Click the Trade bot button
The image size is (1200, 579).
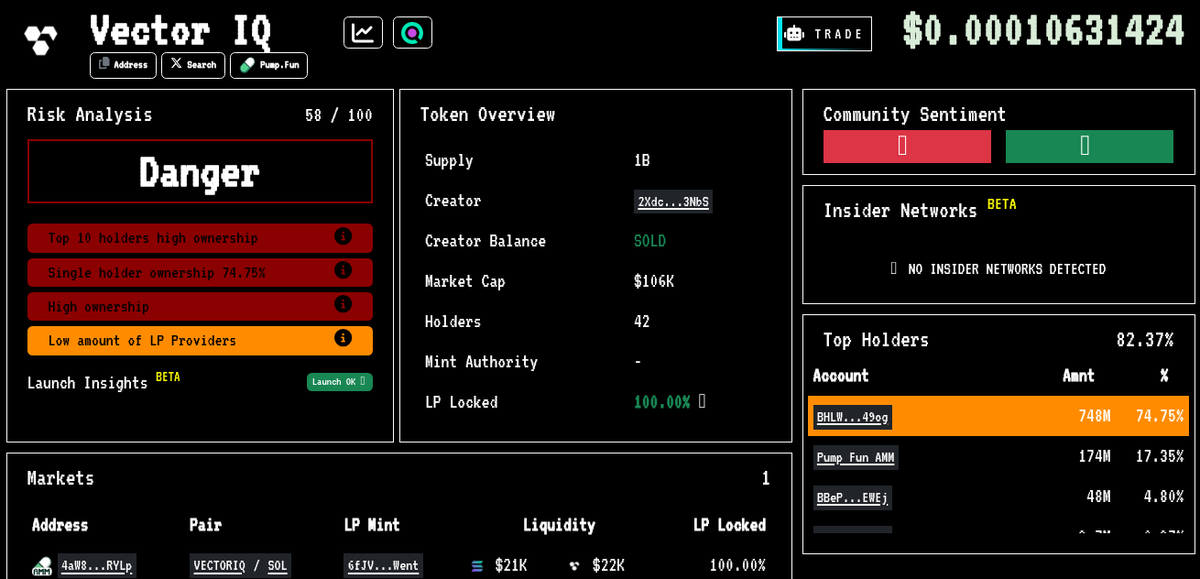pos(824,34)
